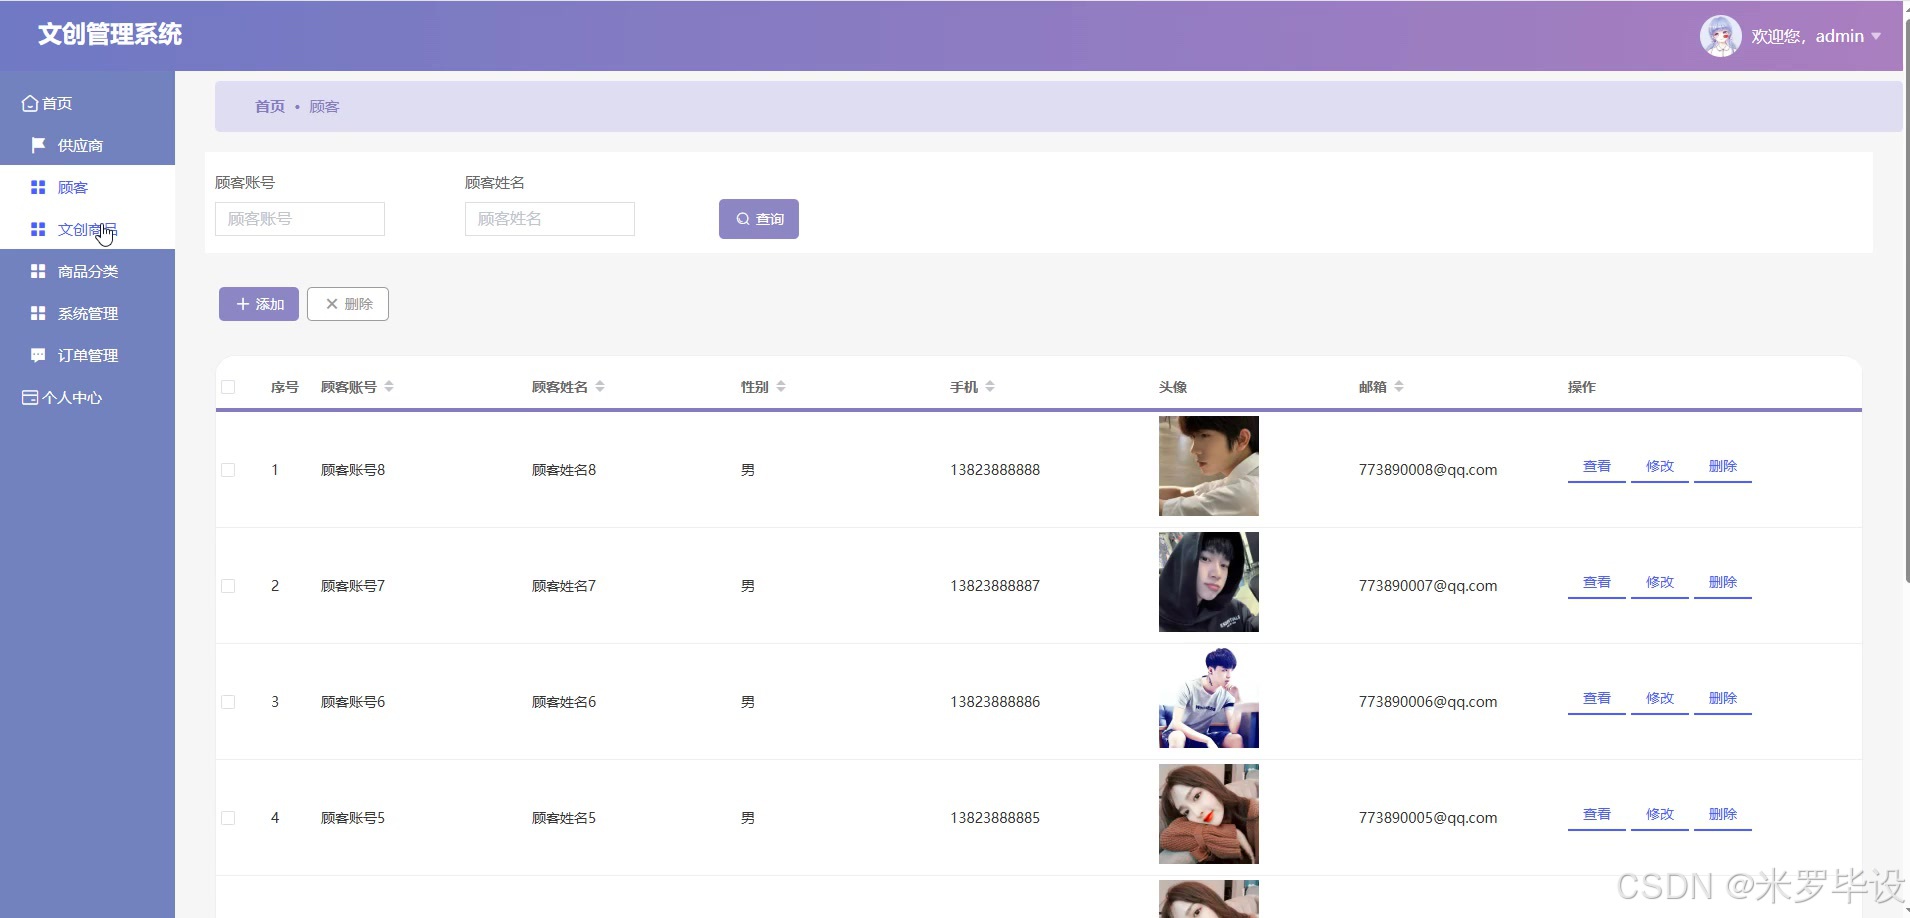This screenshot has width=1910, height=918.
Task: Click 查看 for 顾客账号8
Action: pyautogui.click(x=1597, y=467)
